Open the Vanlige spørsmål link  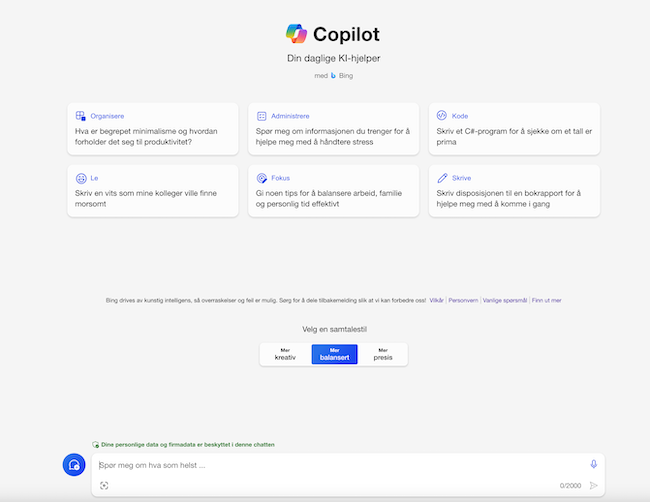(505, 300)
